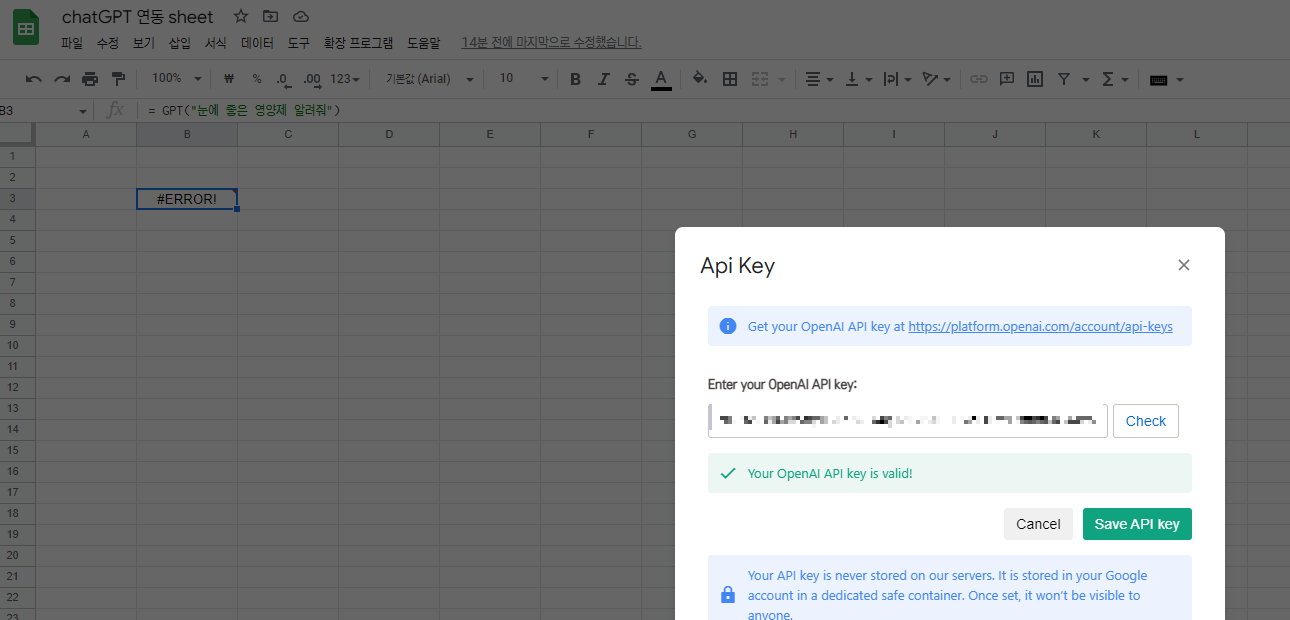The image size is (1290, 620).
Task: Open the 파일 menu
Action: [x=72, y=43]
